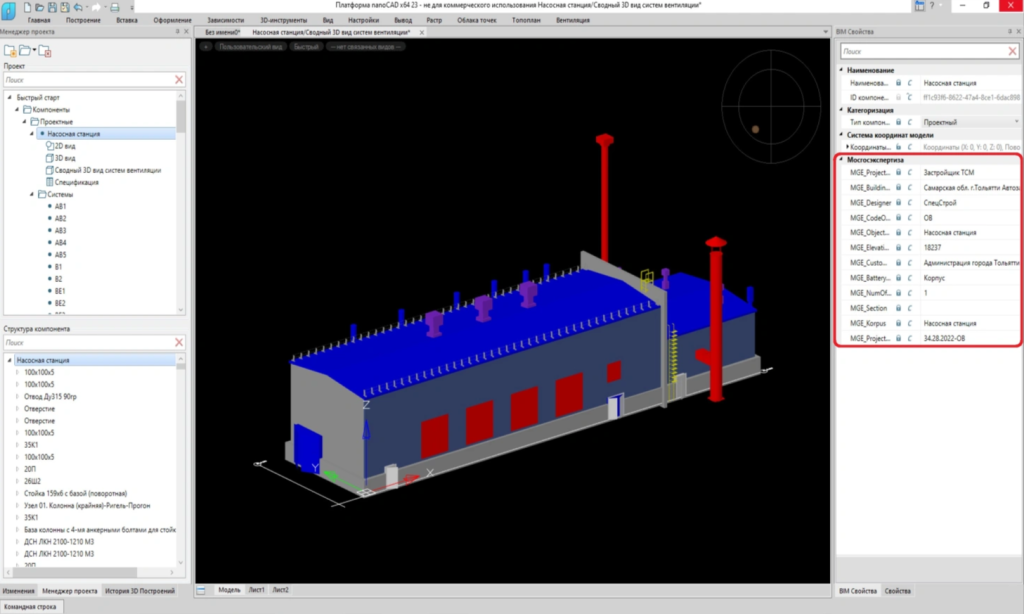Click the pin toggle on Менеджер проекта panel
Image resolution: width=1024 pixels, height=614 pixels.
[x=177, y=31]
